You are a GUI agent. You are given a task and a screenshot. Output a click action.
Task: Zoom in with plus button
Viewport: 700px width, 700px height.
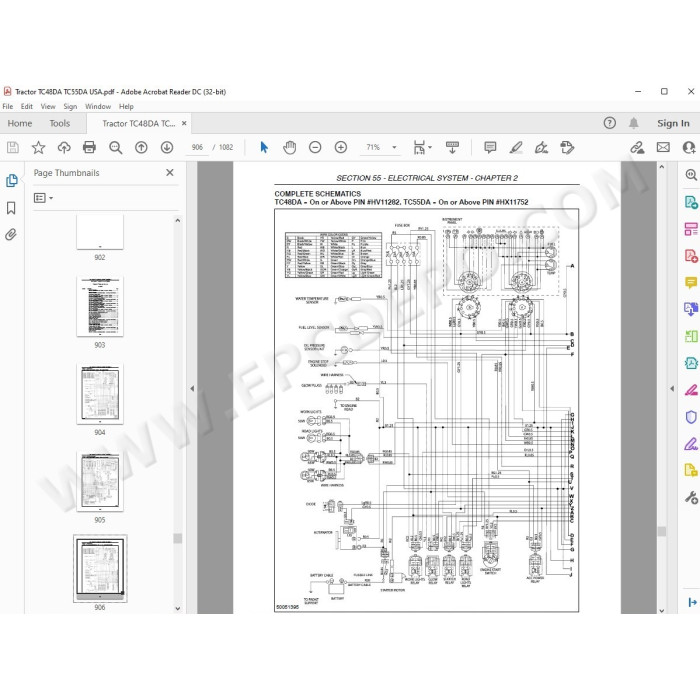click(x=341, y=147)
